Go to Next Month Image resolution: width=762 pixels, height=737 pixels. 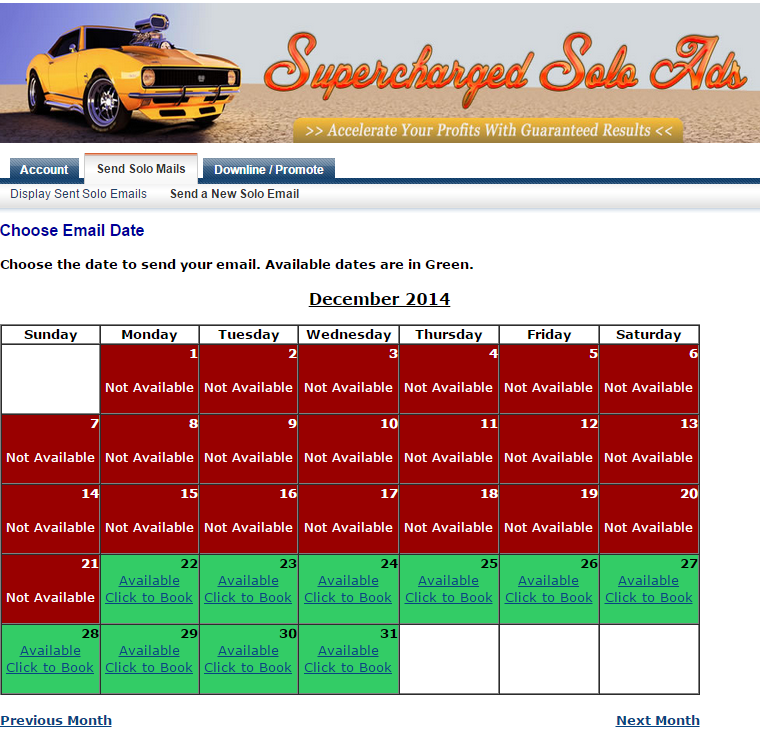point(658,720)
